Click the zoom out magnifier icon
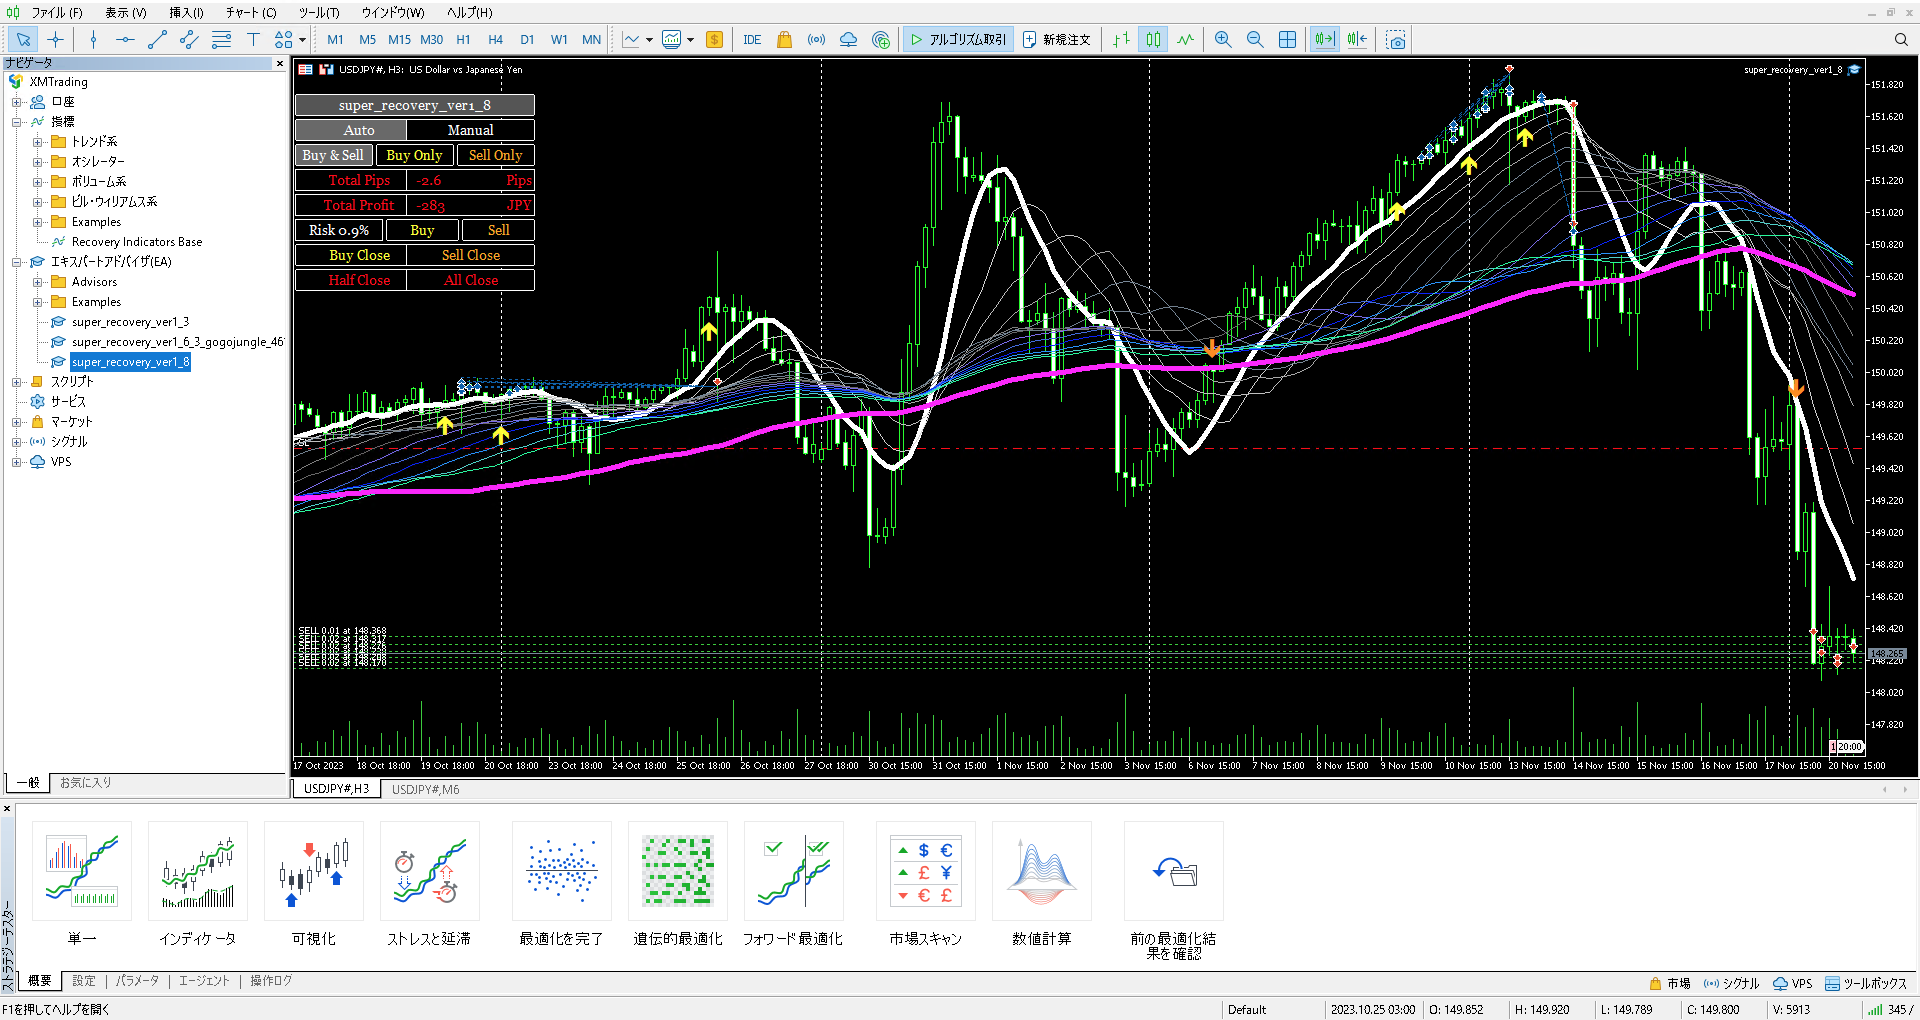Viewport: 1920px width, 1020px height. [1255, 40]
